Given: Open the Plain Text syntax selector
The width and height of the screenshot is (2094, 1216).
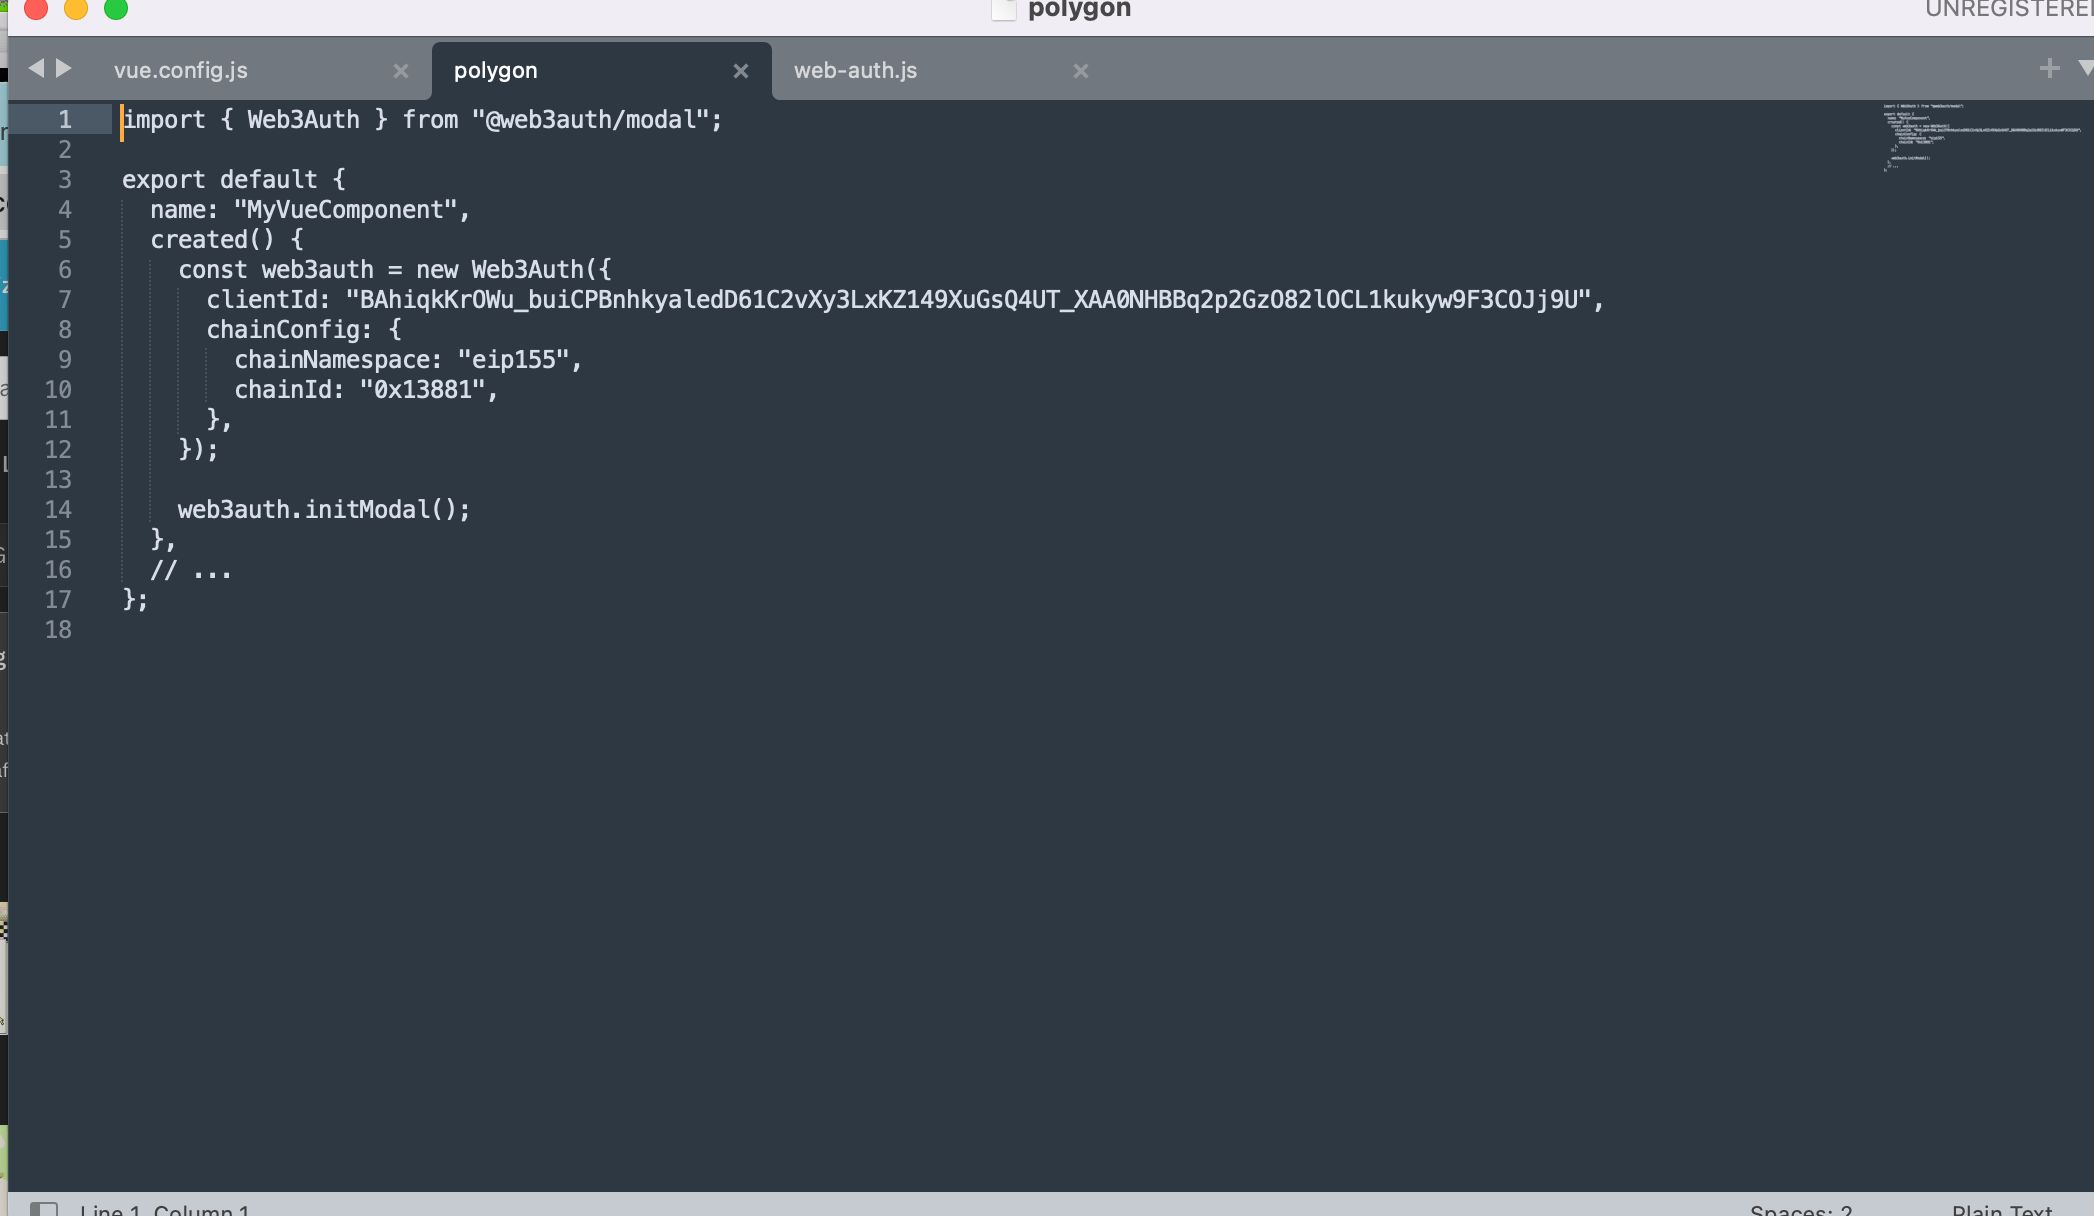Looking at the screenshot, I should click(x=2002, y=1208).
